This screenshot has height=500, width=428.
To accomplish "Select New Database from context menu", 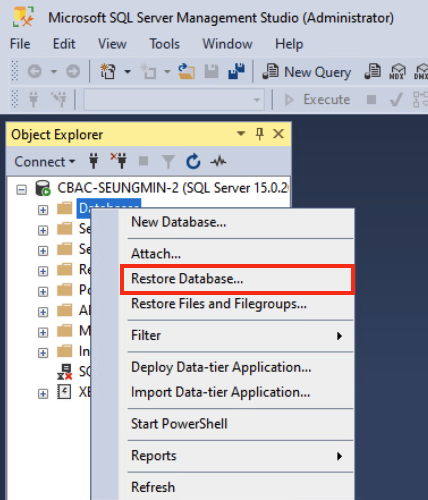I will coord(179,222).
